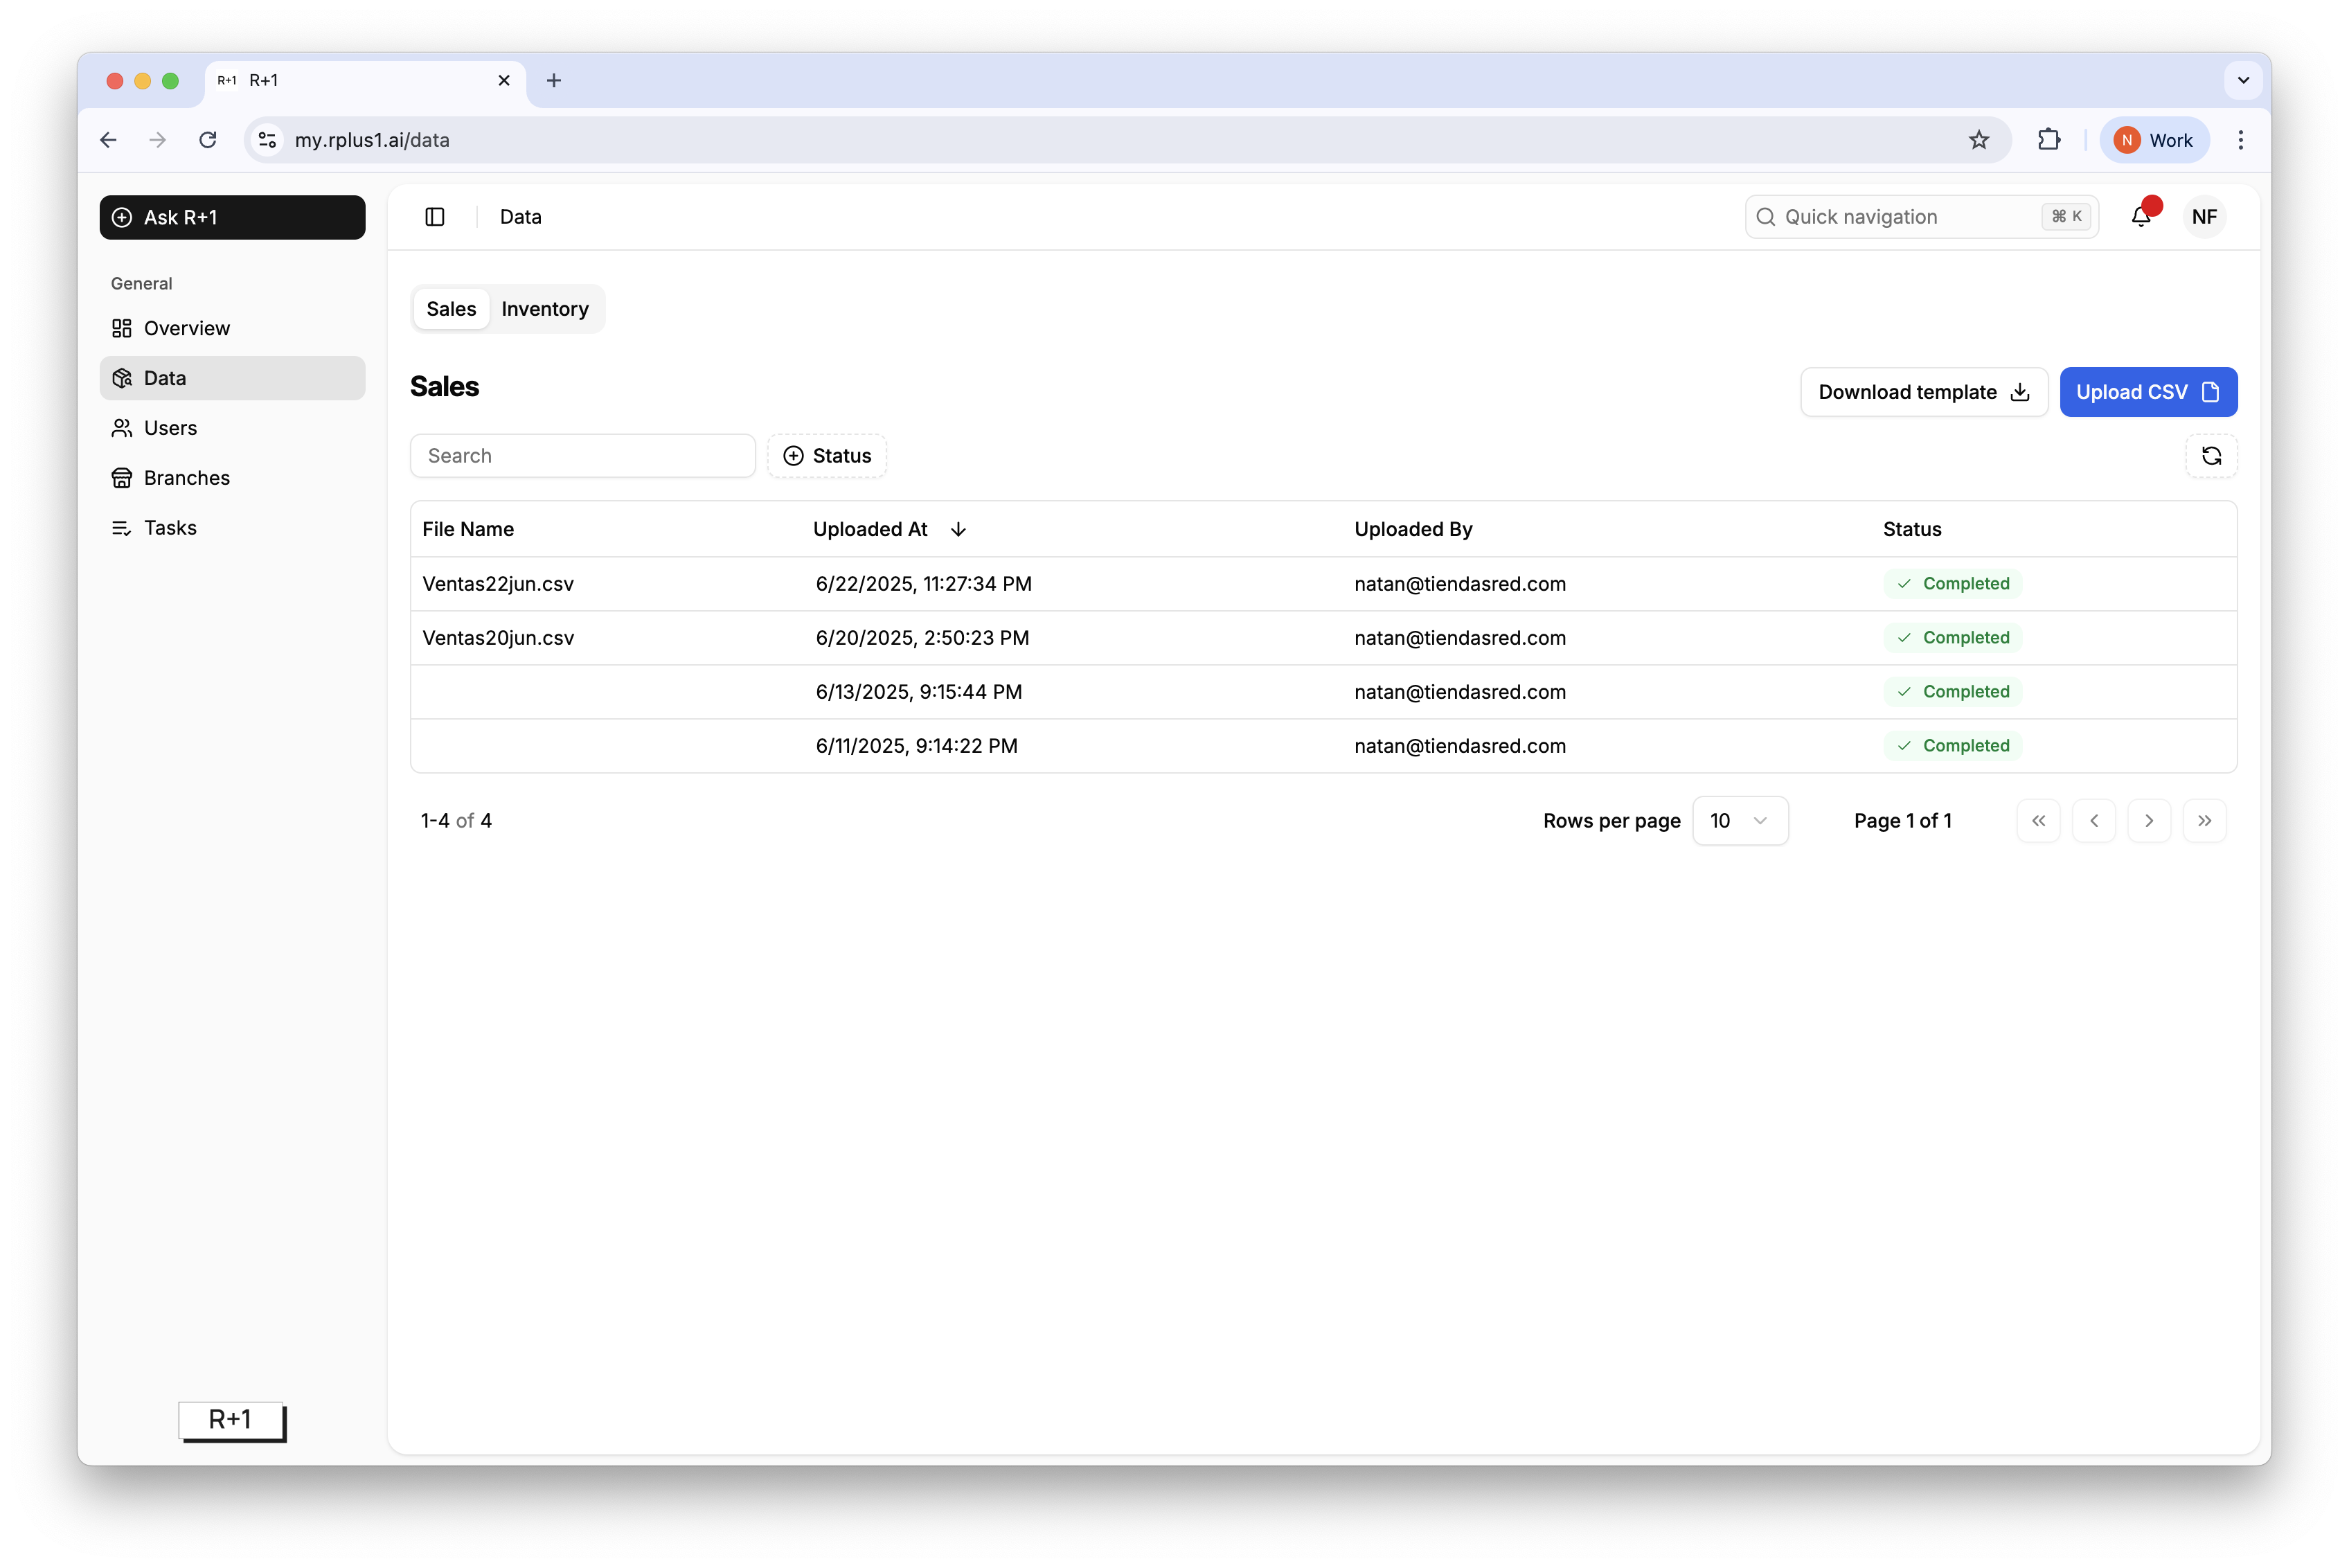Image resolution: width=2349 pixels, height=1568 pixels.
Task: Sort by Uploaded At column
Action: coord(889,529)
